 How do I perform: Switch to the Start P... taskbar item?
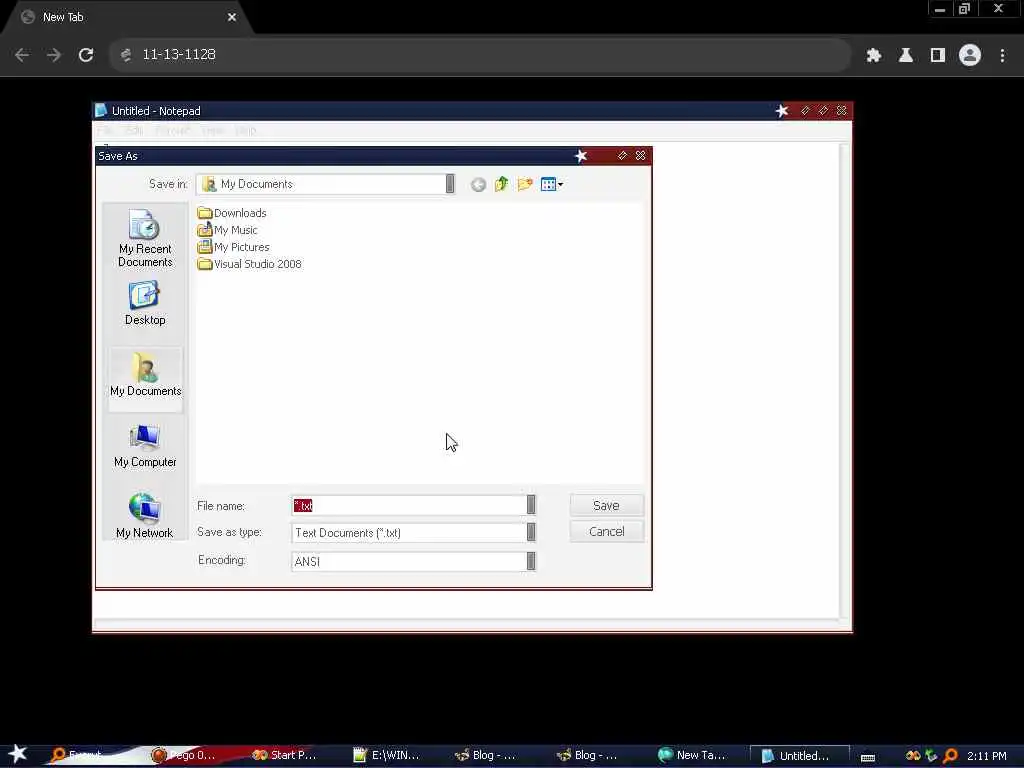[284, 756]
